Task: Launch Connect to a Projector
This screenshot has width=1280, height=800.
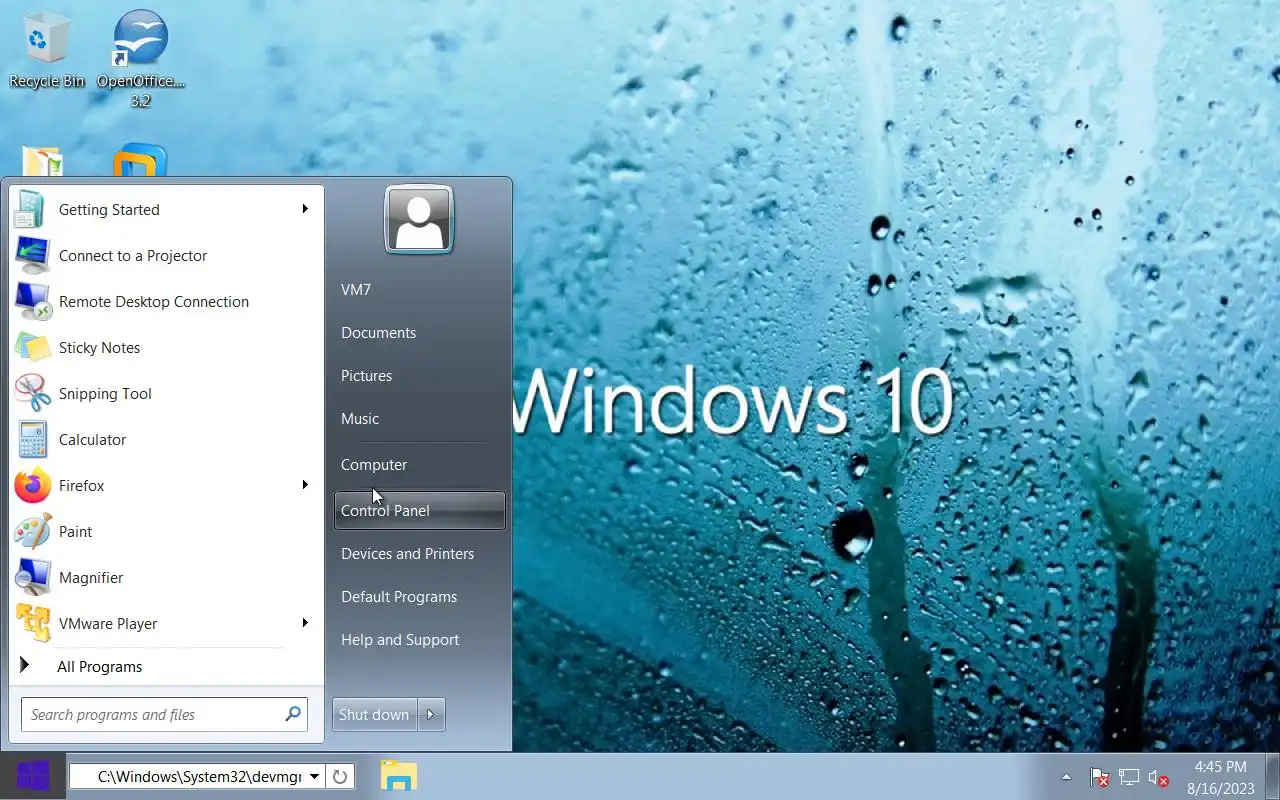Action: point(166,255)
